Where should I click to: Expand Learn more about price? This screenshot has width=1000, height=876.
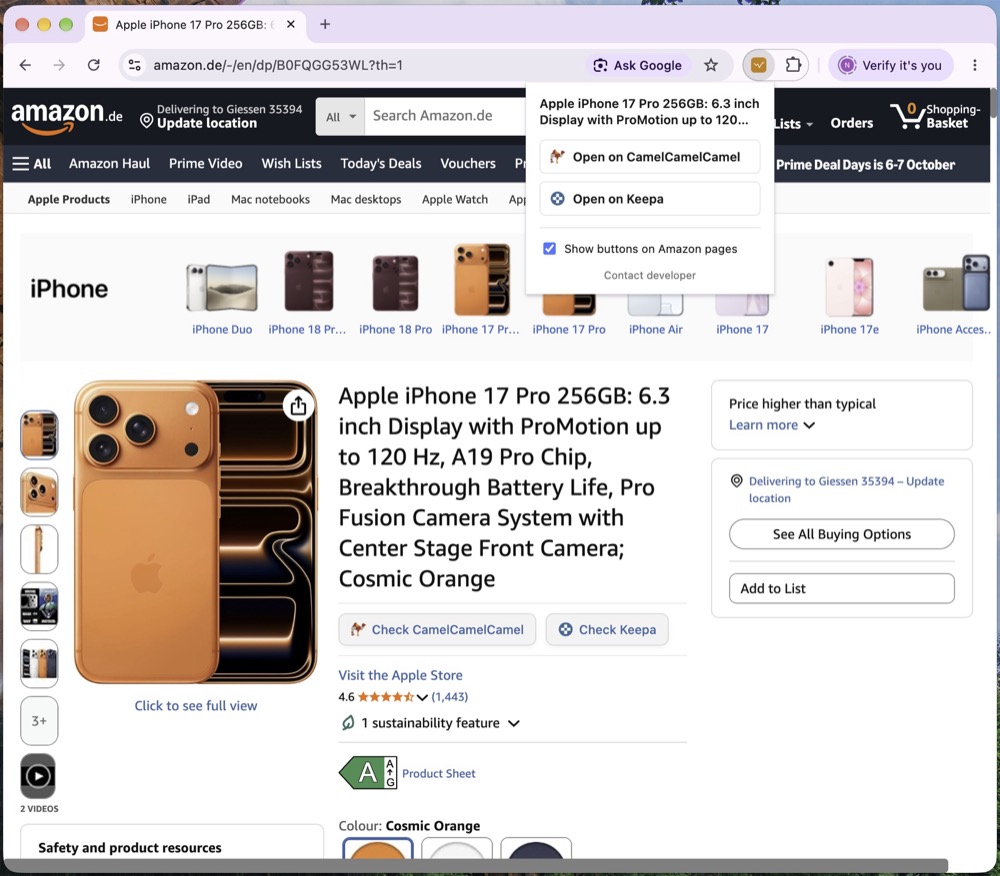click(772, 425)
